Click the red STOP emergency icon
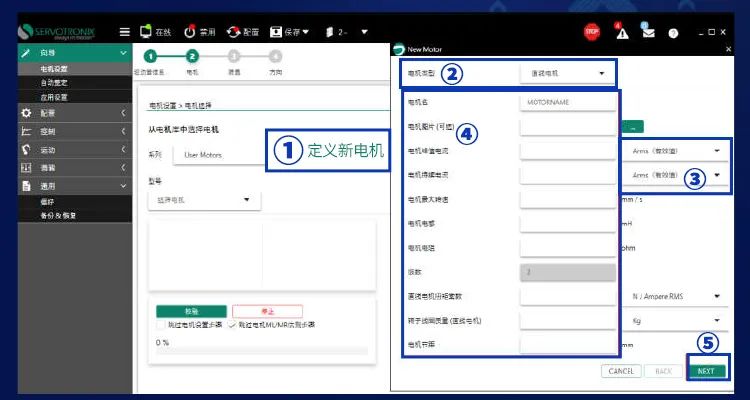Image resolution: width=750 pixels, height=400 pixels. coord(592,32)
